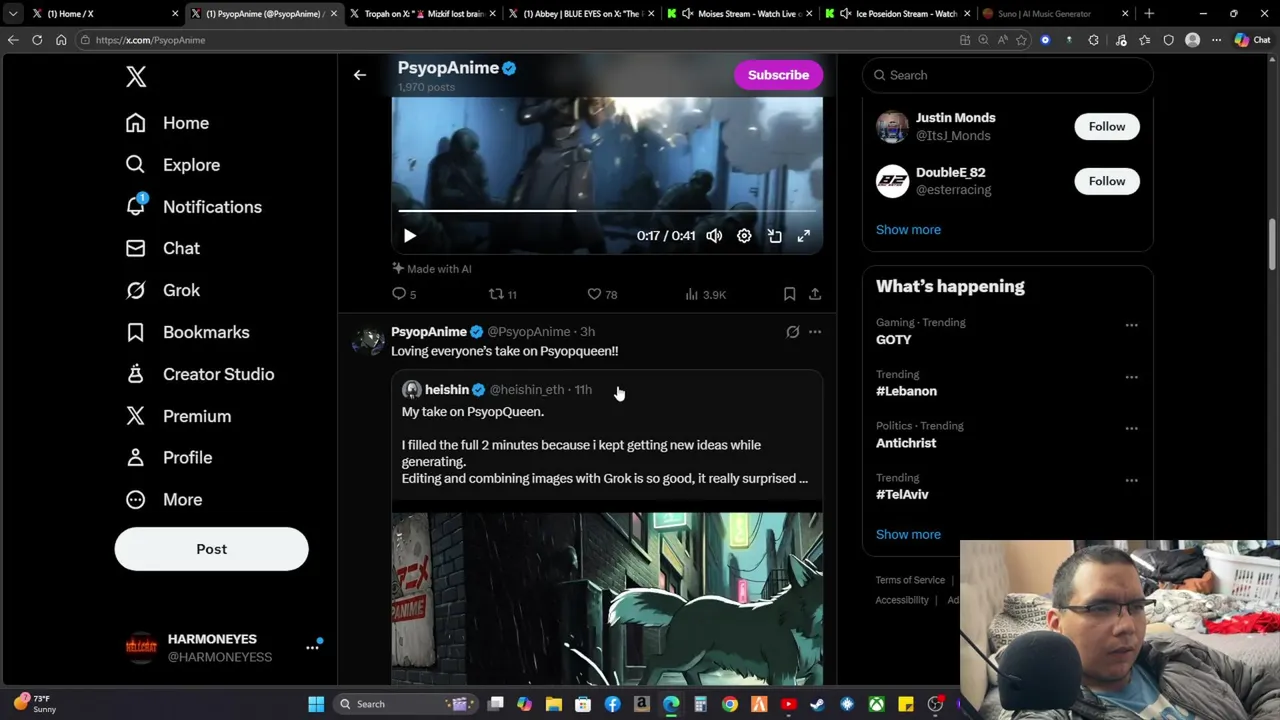Open the Windows Start menu
Screen dimensions: 1280x720
coord(316,704)
